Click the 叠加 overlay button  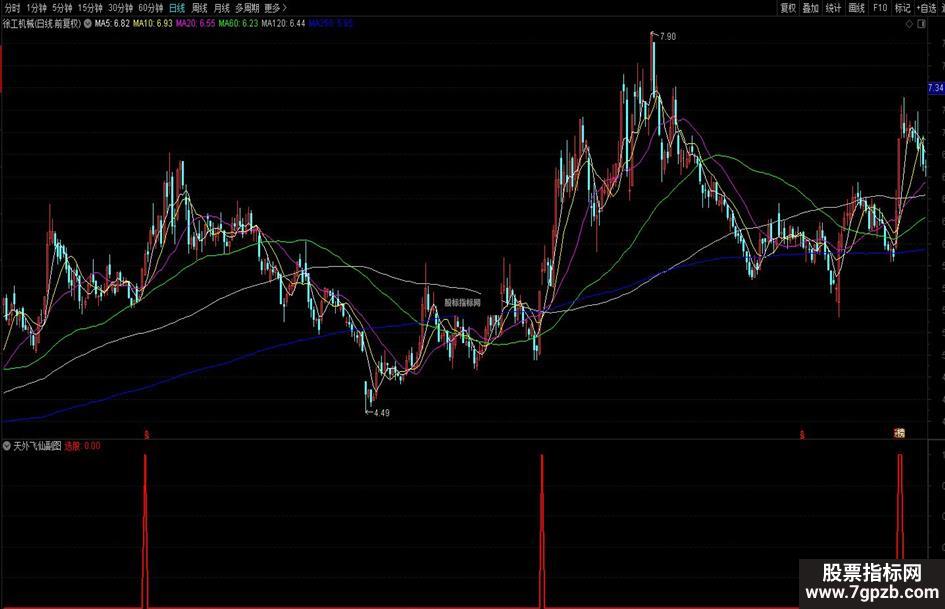pyautogui.click(x=811, y=8)
